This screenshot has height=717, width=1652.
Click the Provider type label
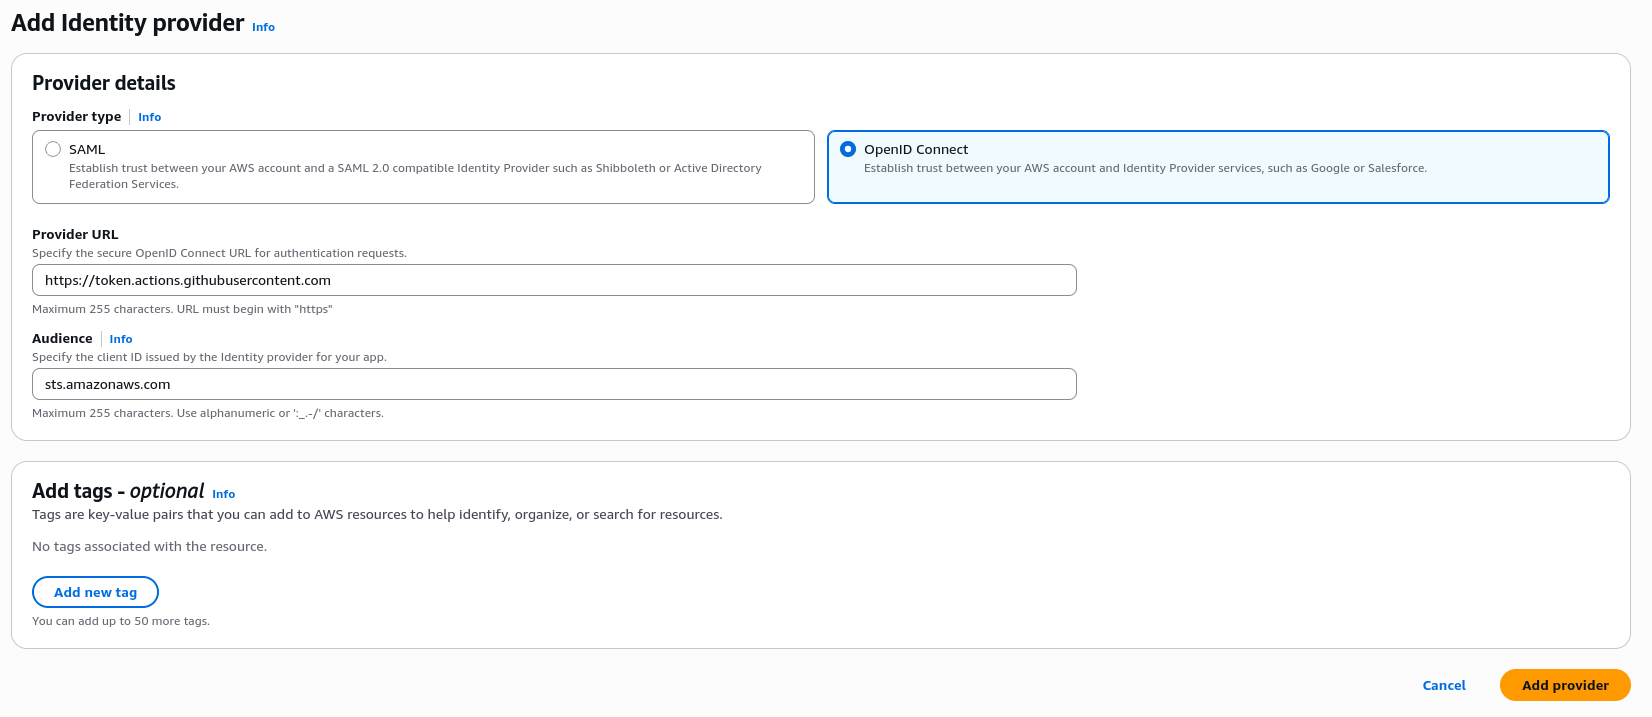pyautogui.click(x=76, y=117)
